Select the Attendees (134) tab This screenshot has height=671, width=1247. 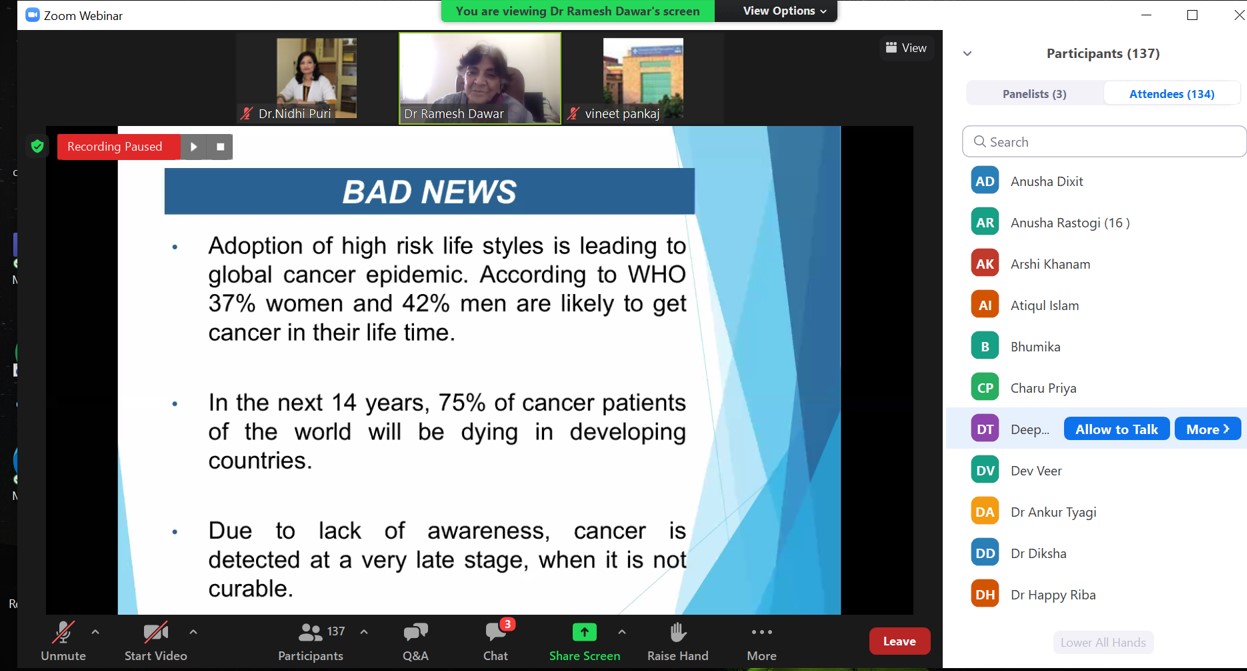tap(1171, 94)
